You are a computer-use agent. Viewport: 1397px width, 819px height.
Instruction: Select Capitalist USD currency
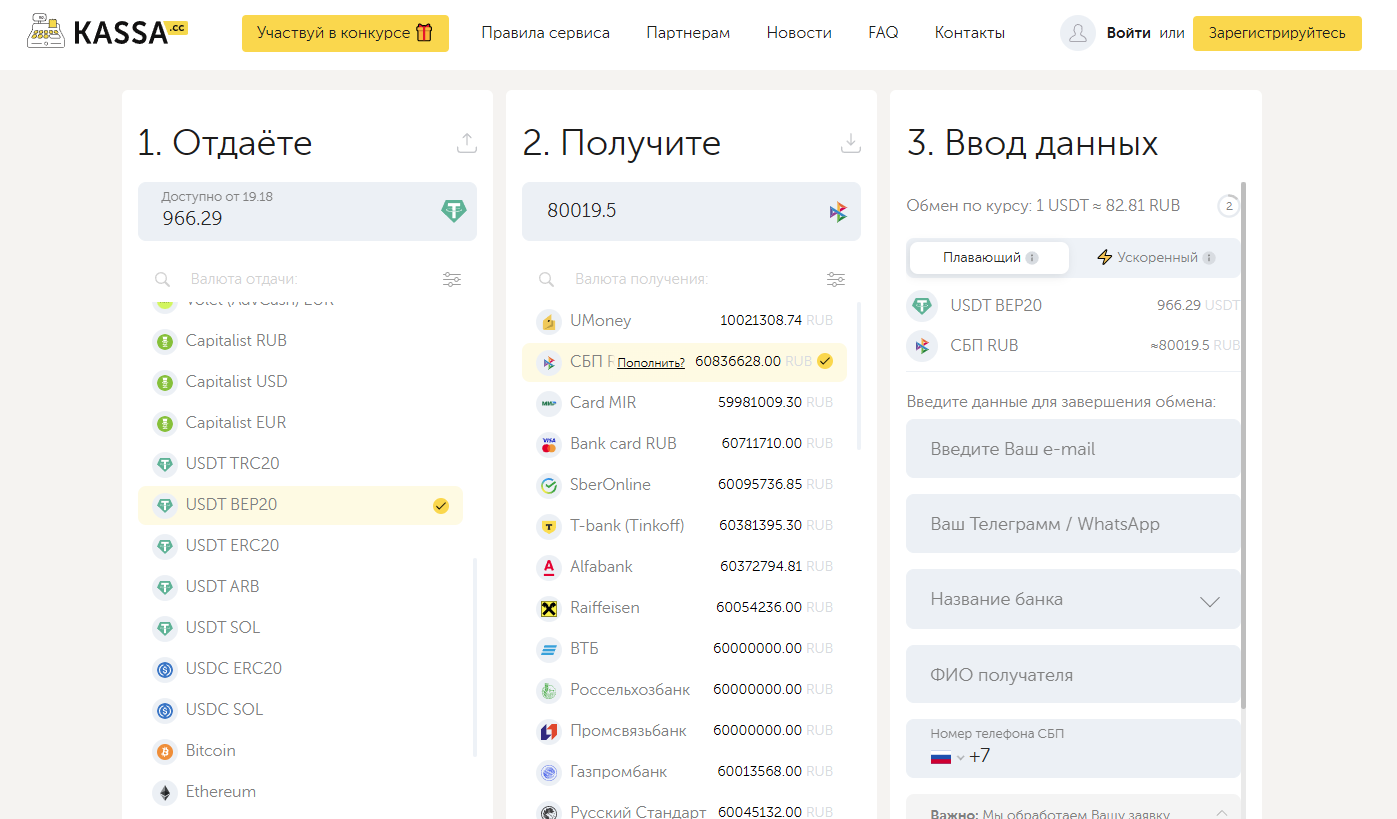[x=300, y=382]
